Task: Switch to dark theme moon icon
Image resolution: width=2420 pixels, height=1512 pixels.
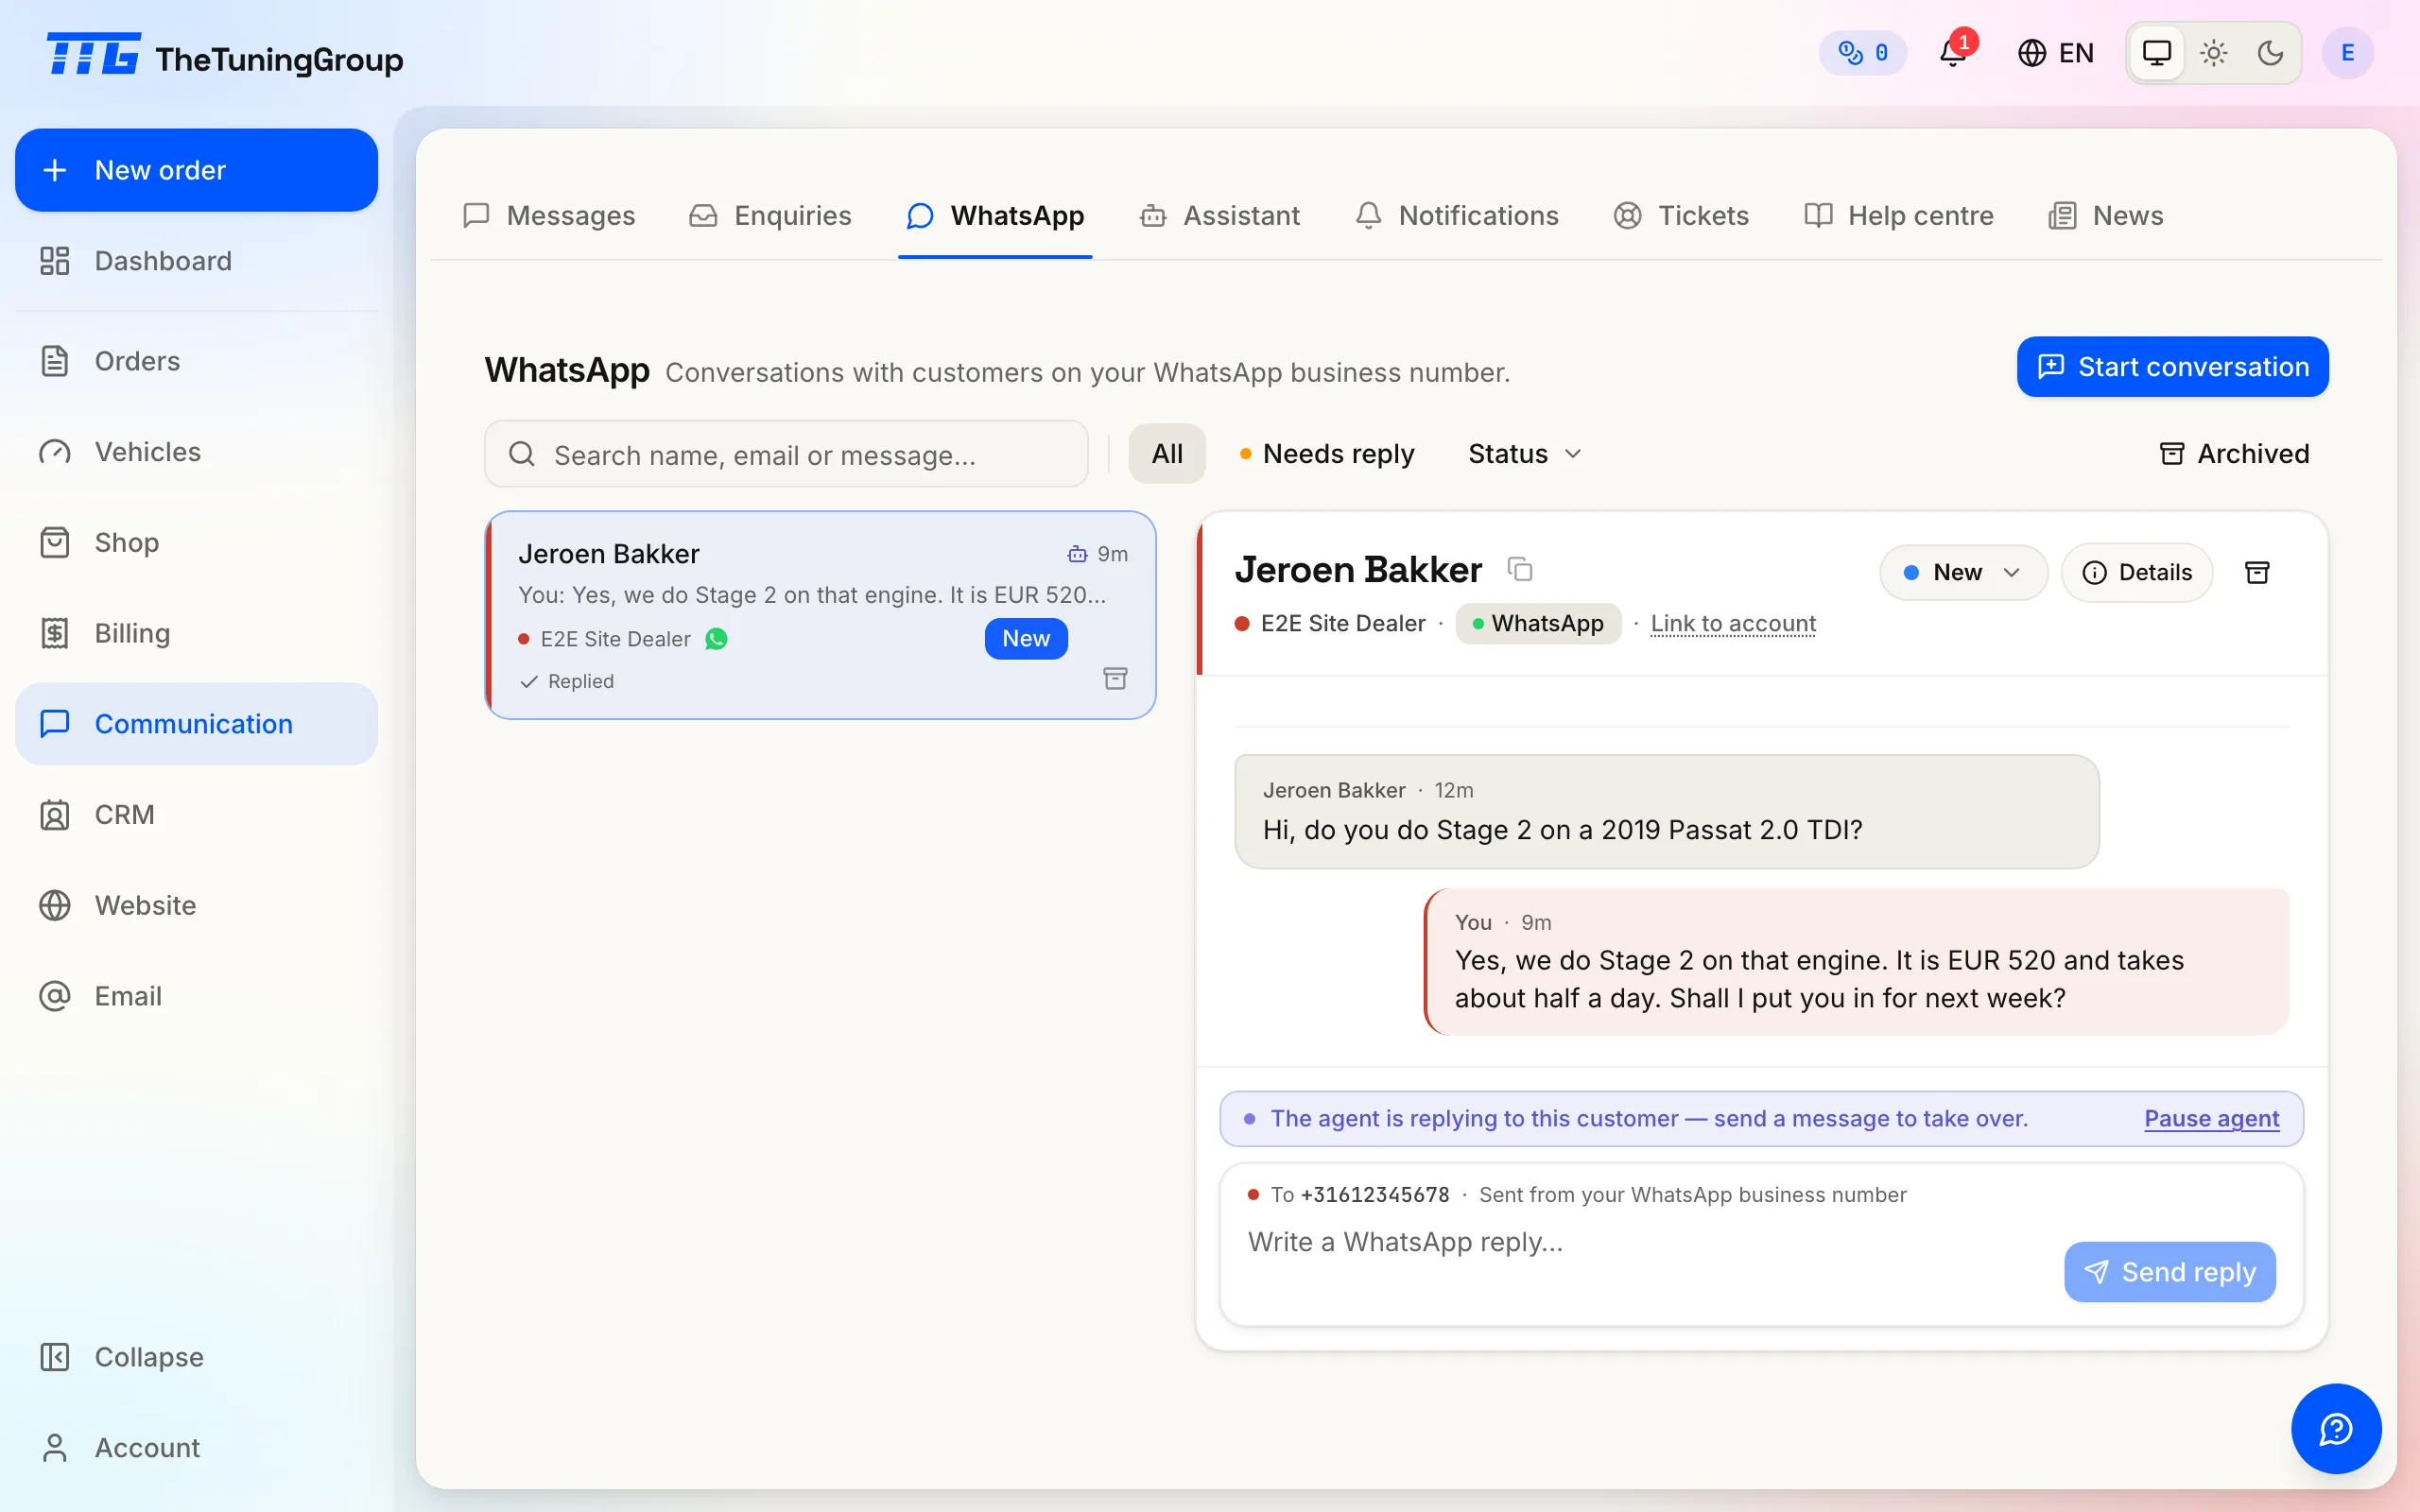Action: click(x=2270, y=53)
